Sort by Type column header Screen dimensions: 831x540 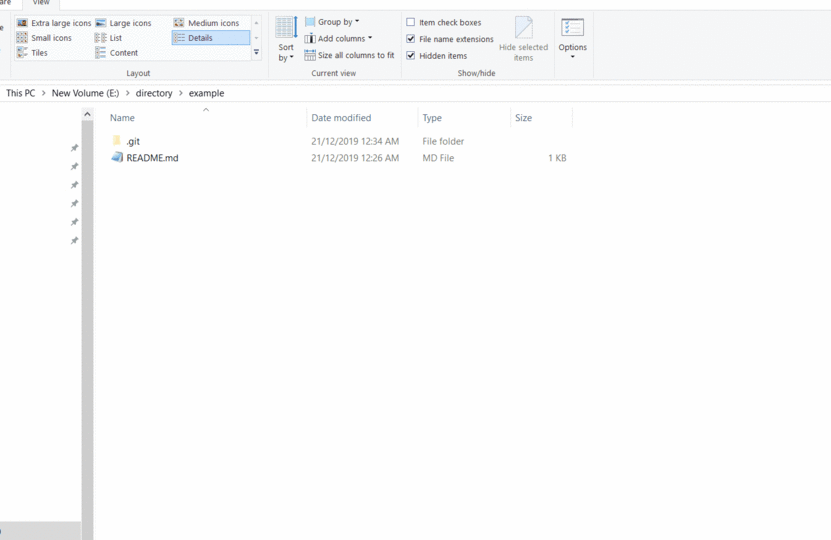click(x=464, y=118)
